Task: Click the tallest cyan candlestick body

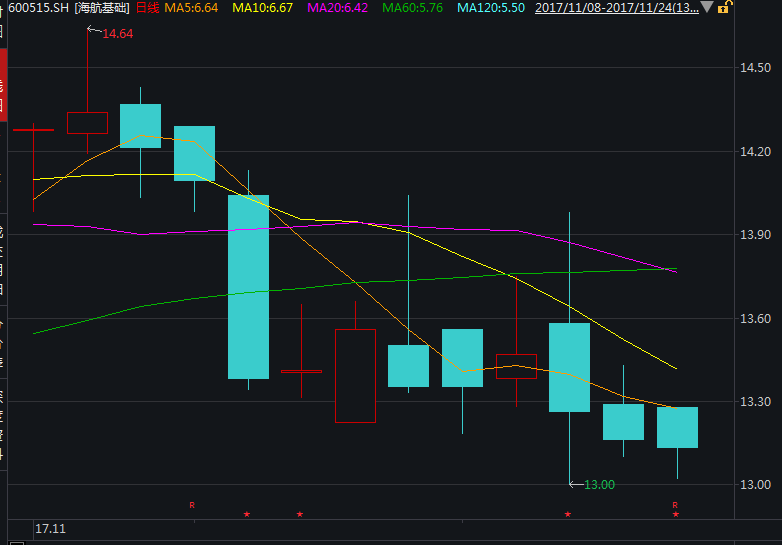Action: (248, 287)
